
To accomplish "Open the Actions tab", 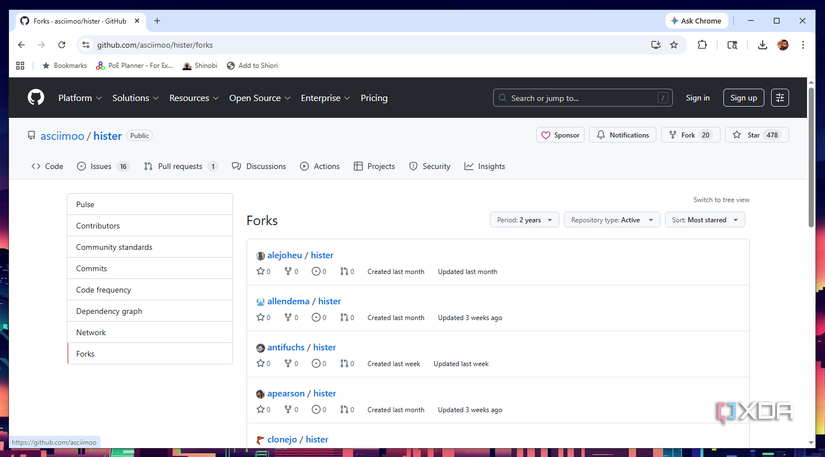I will click(320, 166).
